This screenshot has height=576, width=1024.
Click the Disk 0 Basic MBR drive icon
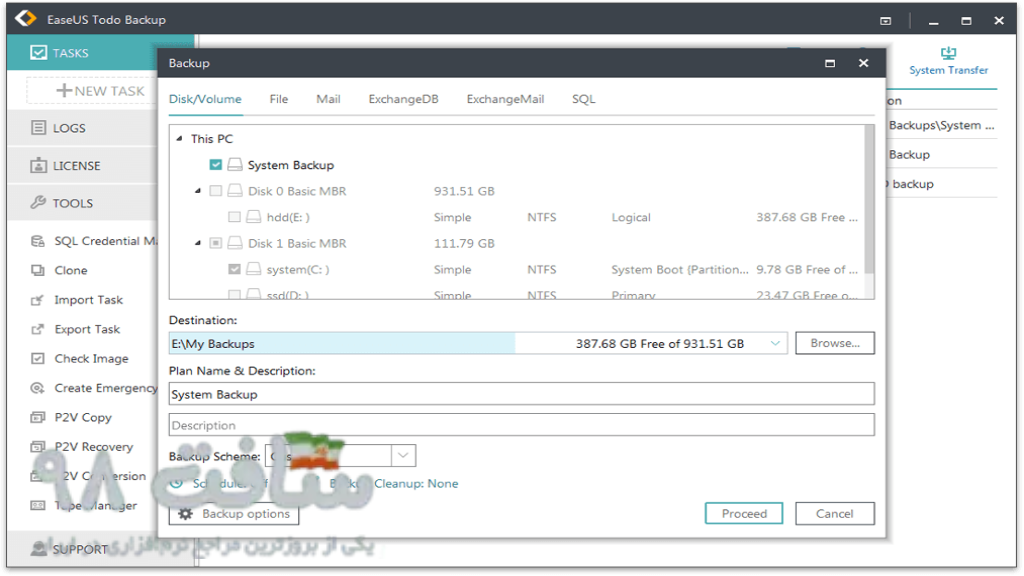(235, 191)
